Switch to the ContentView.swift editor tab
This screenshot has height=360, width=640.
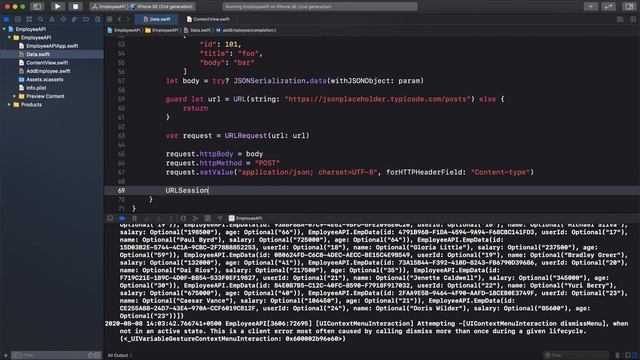pyautogui.click(x=208, y=19)
